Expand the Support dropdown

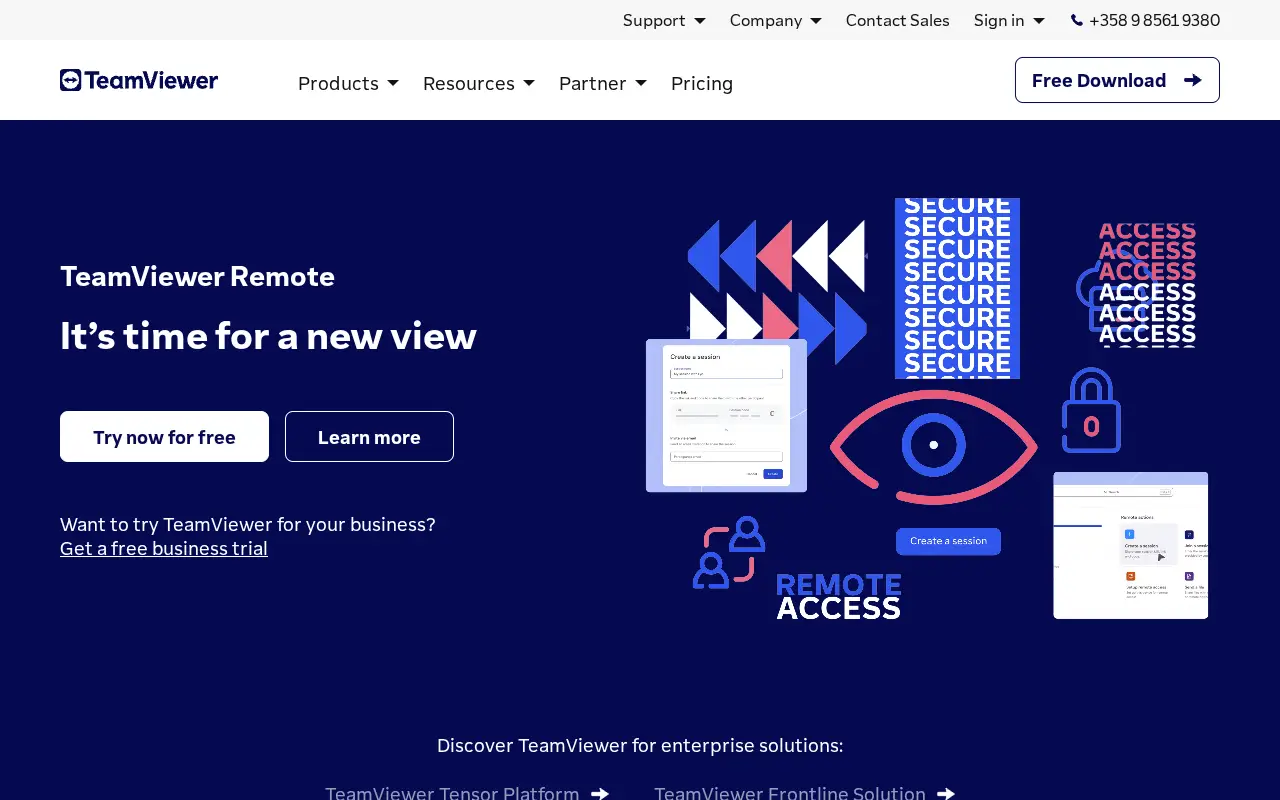click(664, 20)
